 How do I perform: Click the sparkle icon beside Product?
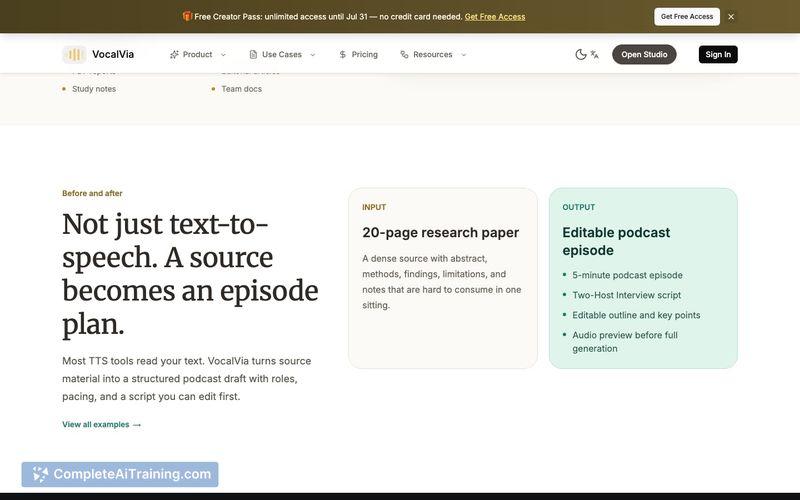point(174,55)
